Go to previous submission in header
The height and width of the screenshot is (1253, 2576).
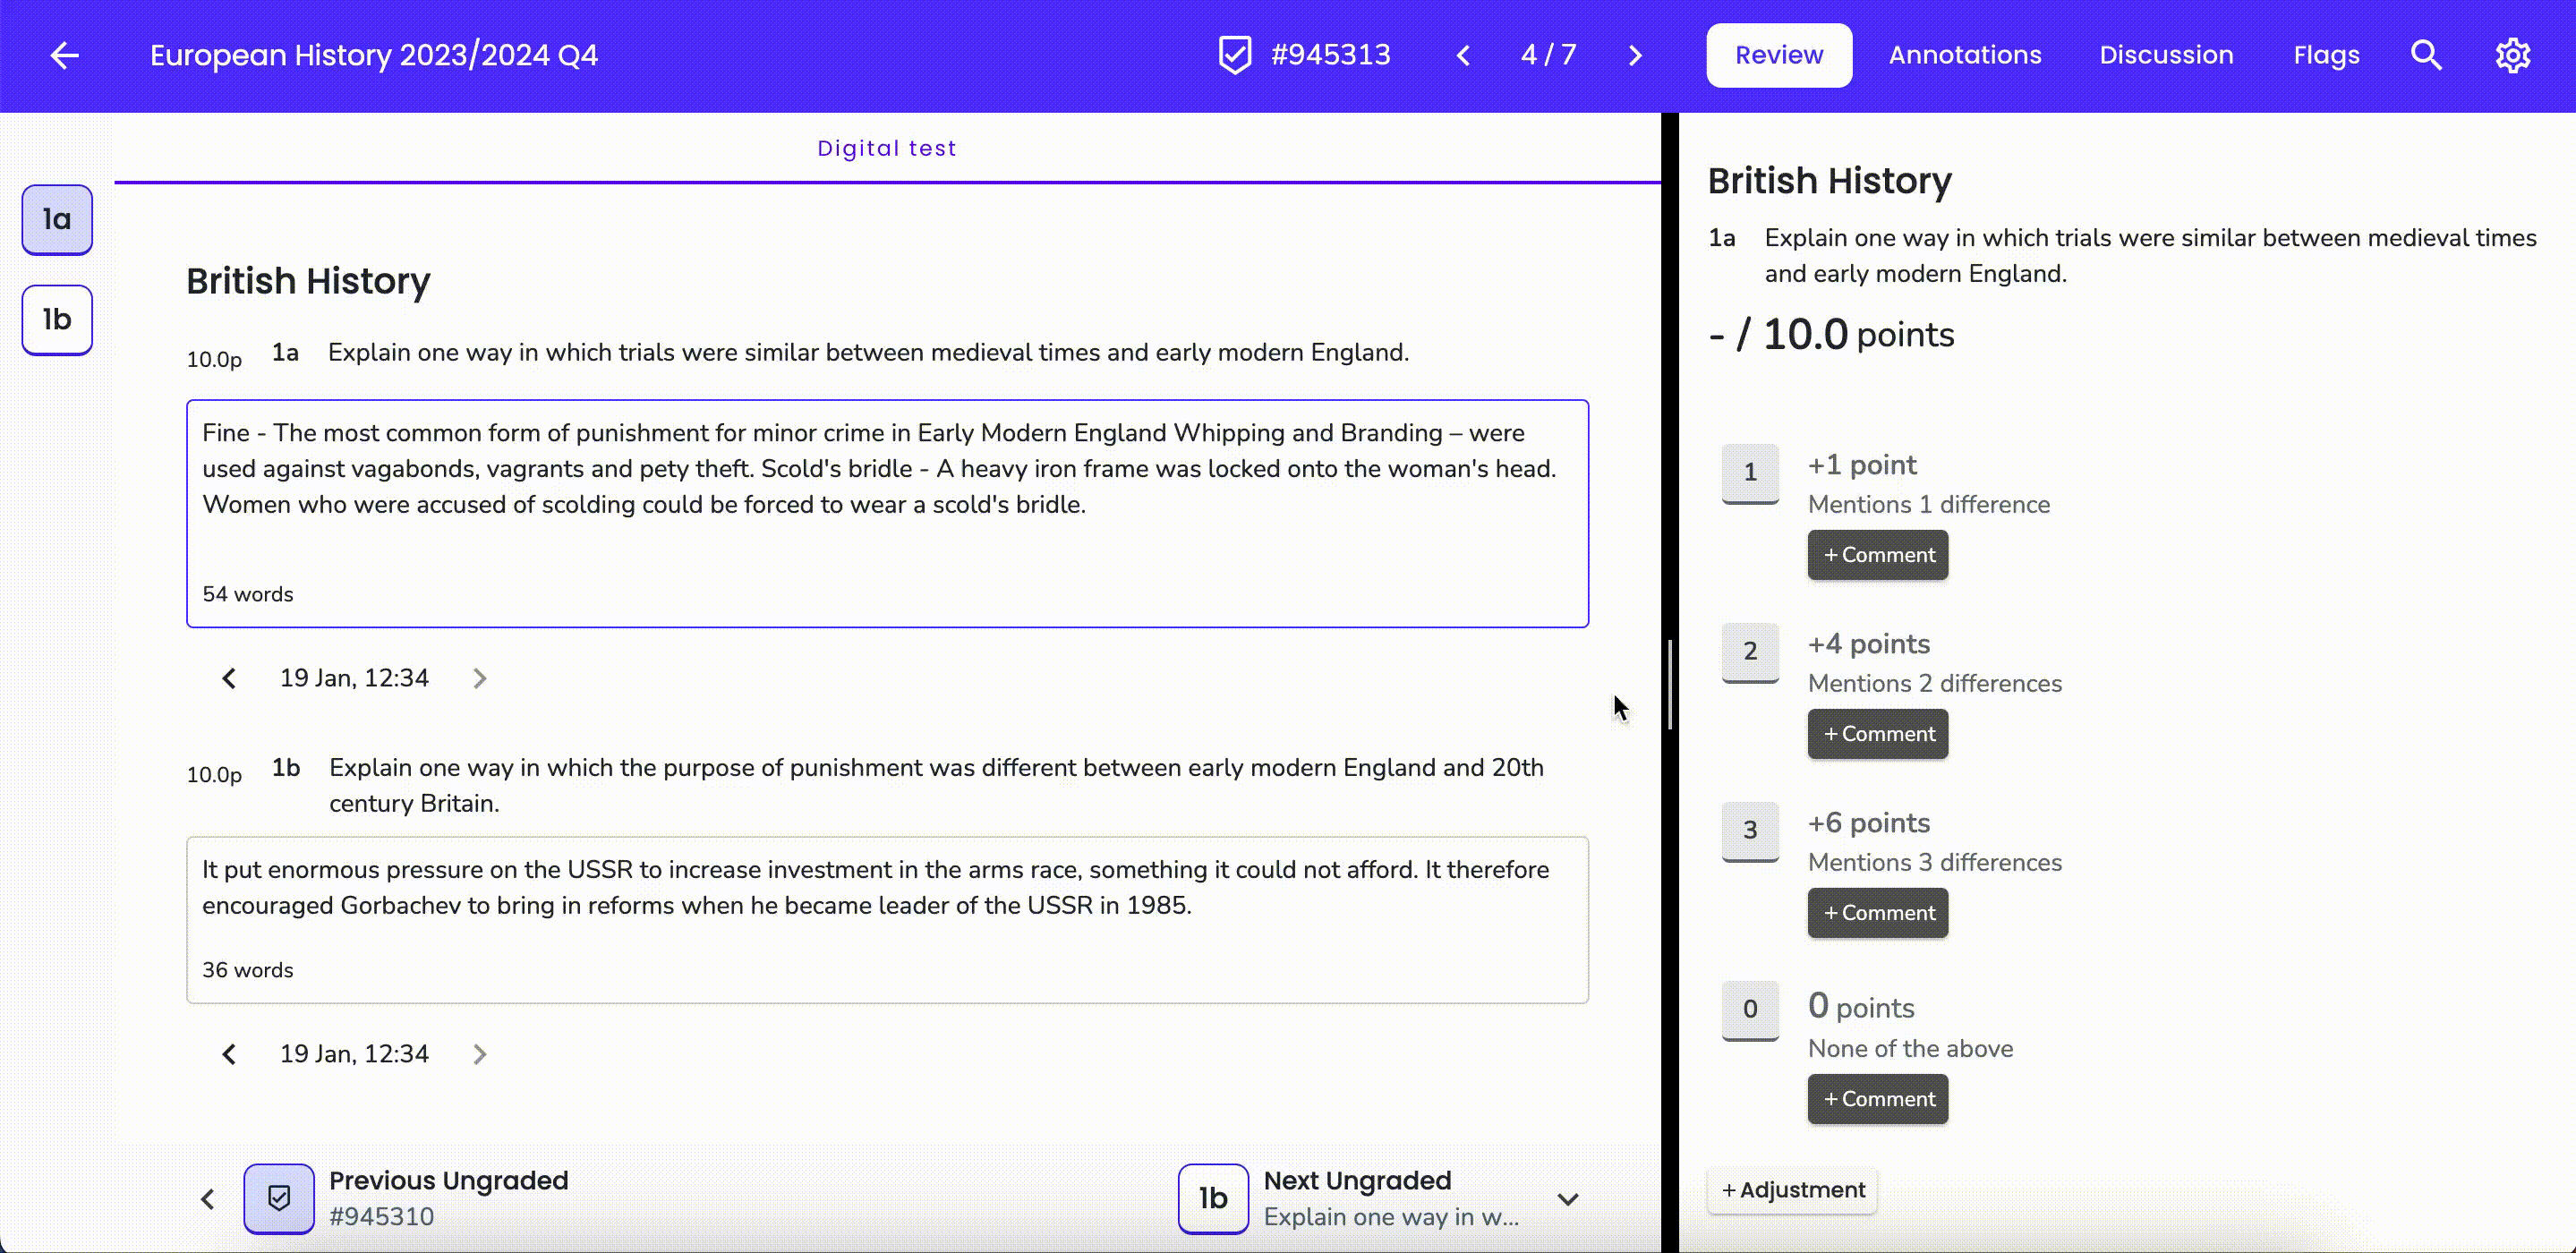click(1463, 55)
